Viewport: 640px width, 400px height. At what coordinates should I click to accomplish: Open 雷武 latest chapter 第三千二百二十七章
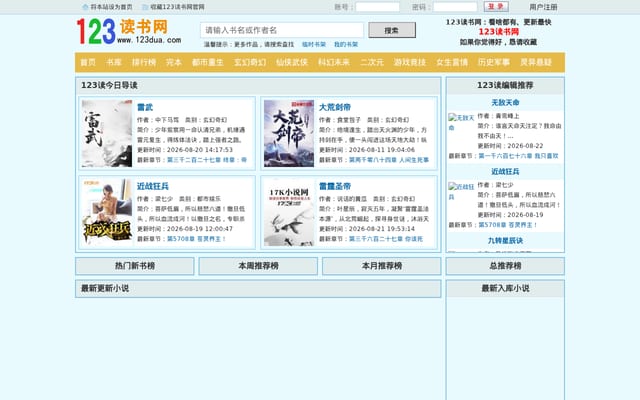207,160
